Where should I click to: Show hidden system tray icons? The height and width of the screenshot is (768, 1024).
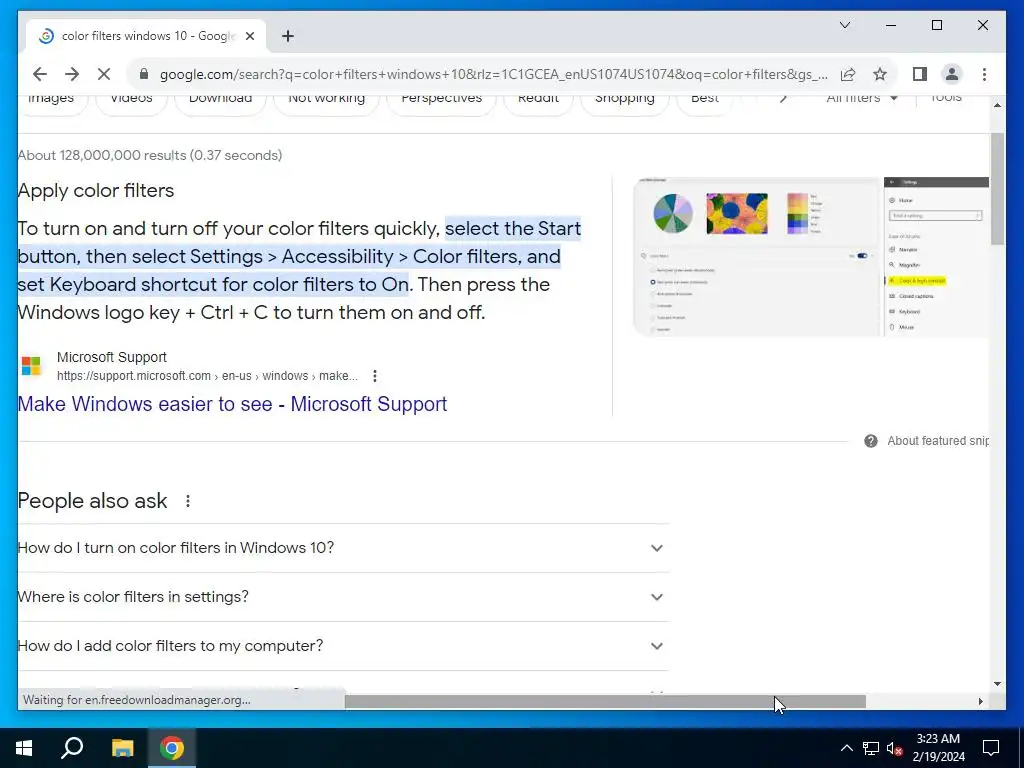pos(846,748)
